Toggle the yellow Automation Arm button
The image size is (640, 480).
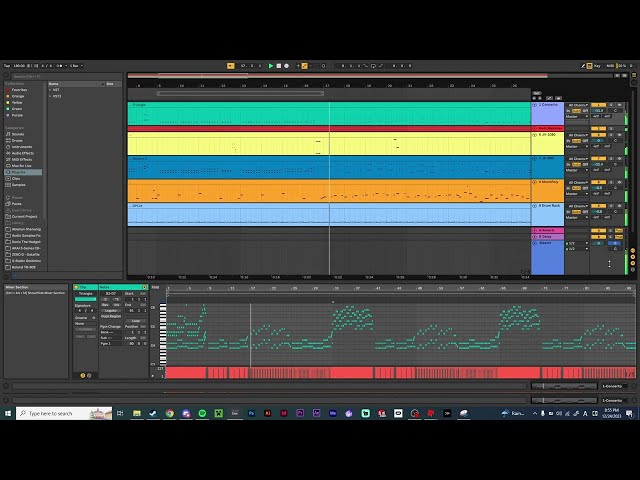click(304, 66)
